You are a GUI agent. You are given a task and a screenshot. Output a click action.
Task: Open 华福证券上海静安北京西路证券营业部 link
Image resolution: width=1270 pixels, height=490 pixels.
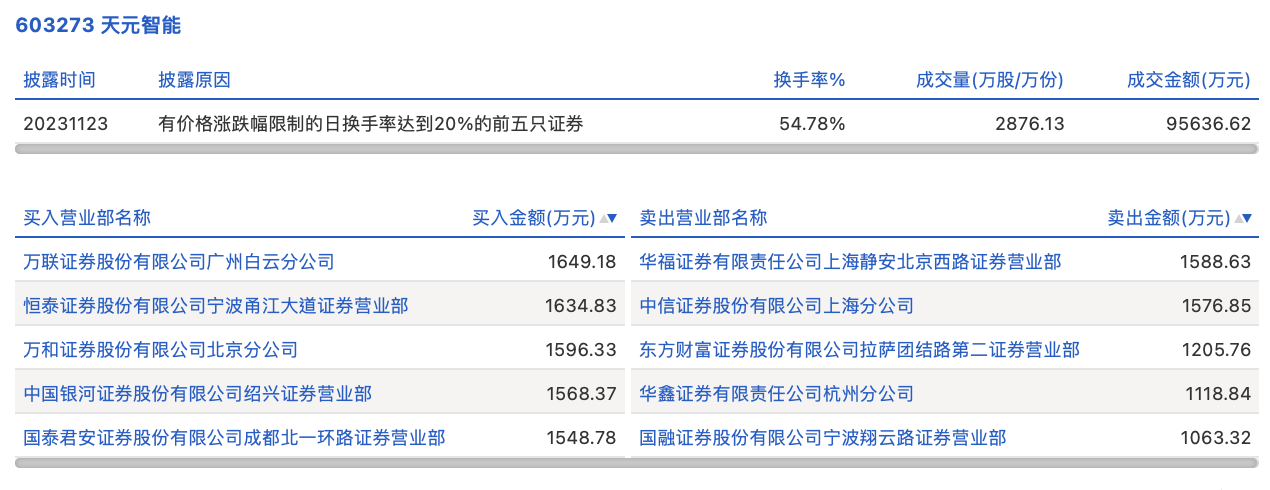click(x=850, y=262)
